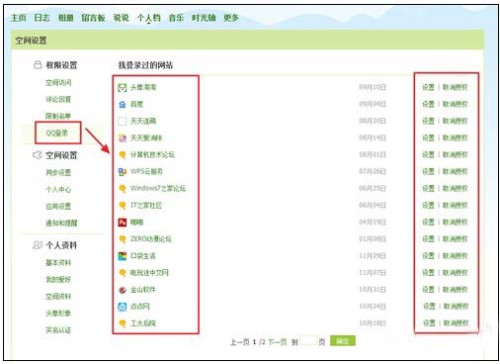This screenshot has height=364, width=500.
Task: Click the blank icon beside 天天连萌
Action: (122, 121)
